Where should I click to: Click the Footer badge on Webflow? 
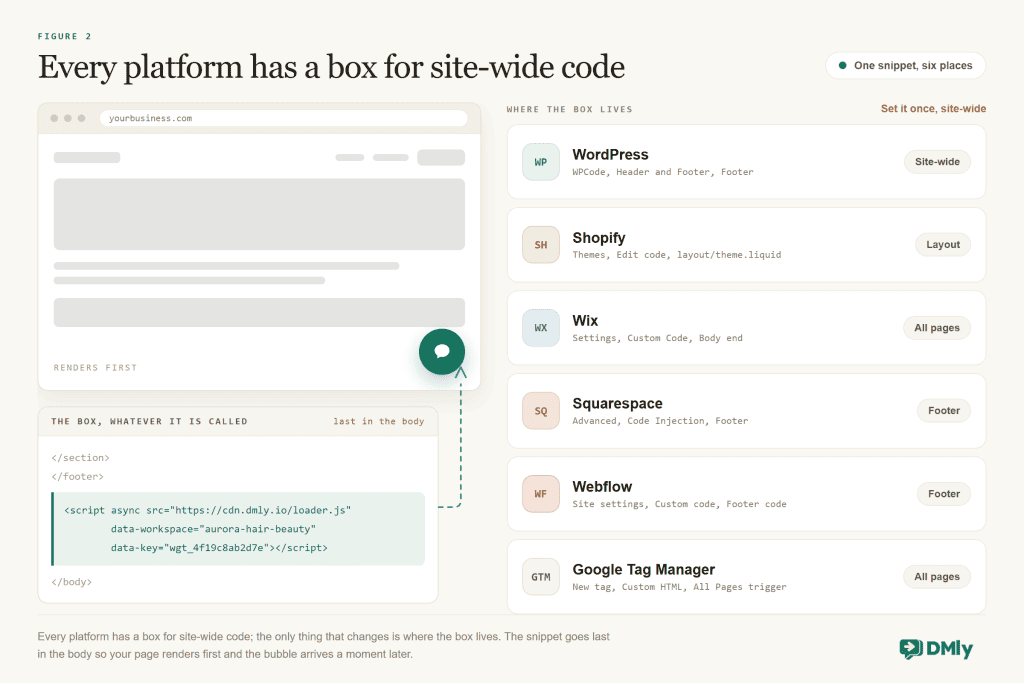pyautogui.click(x=944, y=494)
